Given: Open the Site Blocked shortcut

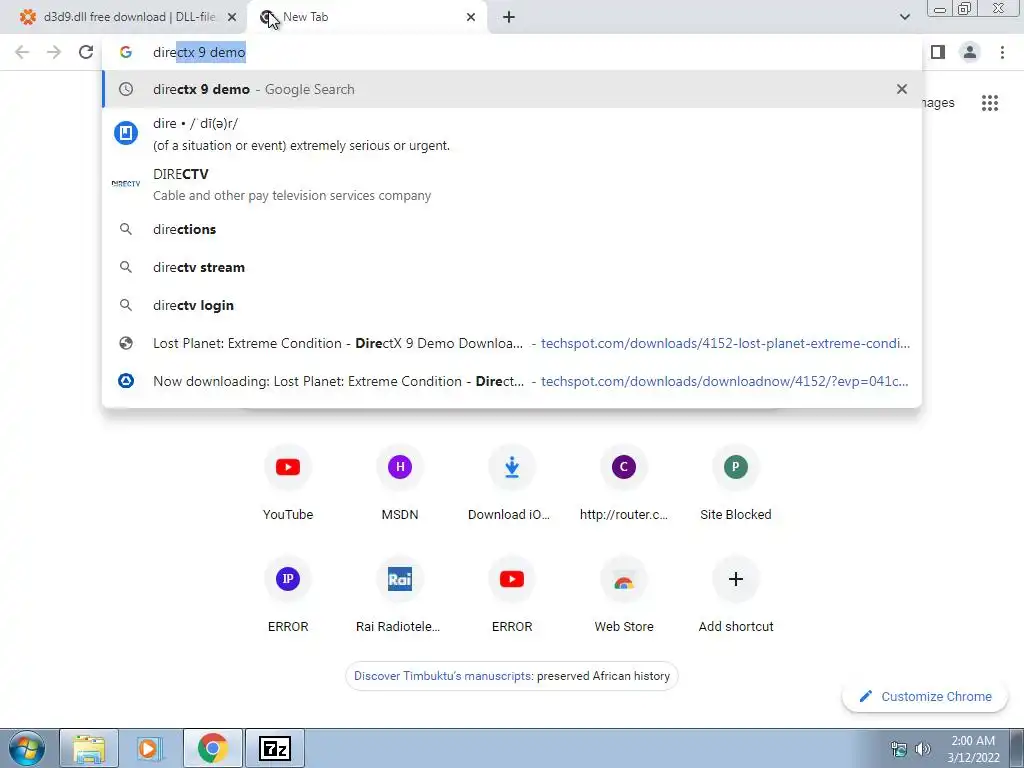Looking at the screenshot, I should (735, 481).
